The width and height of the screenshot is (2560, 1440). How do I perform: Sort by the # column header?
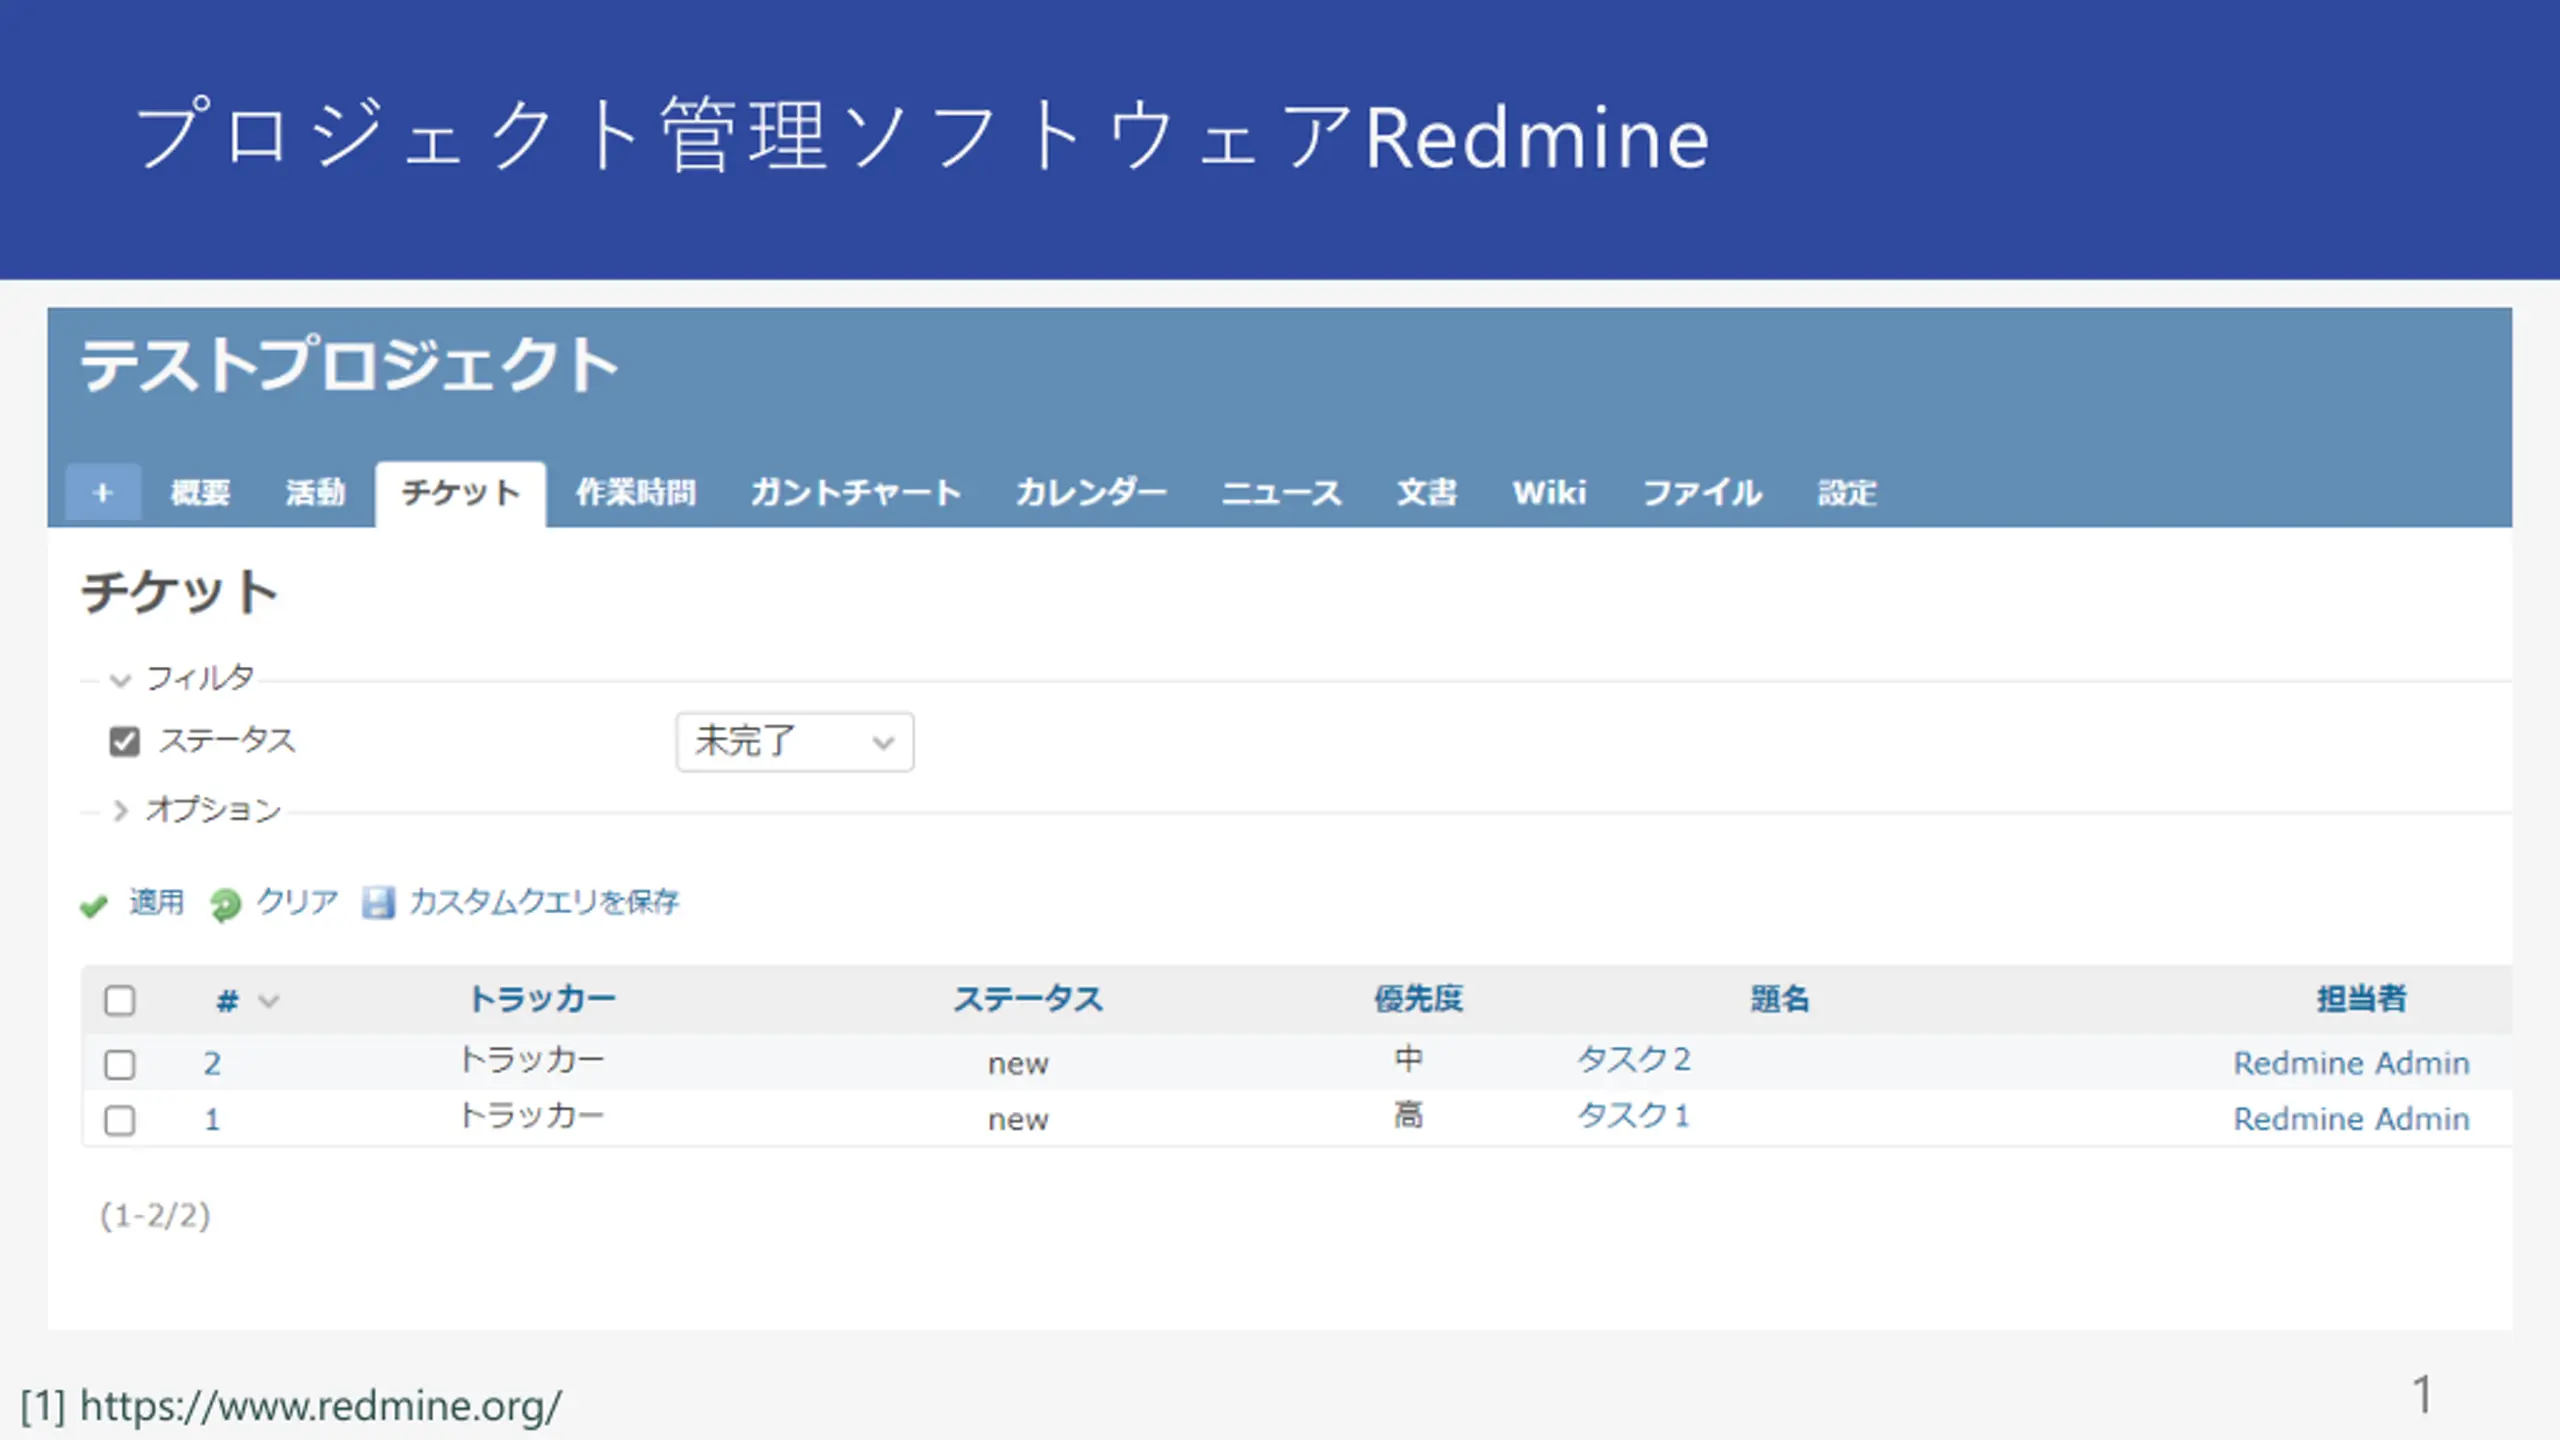[228, 1001]
